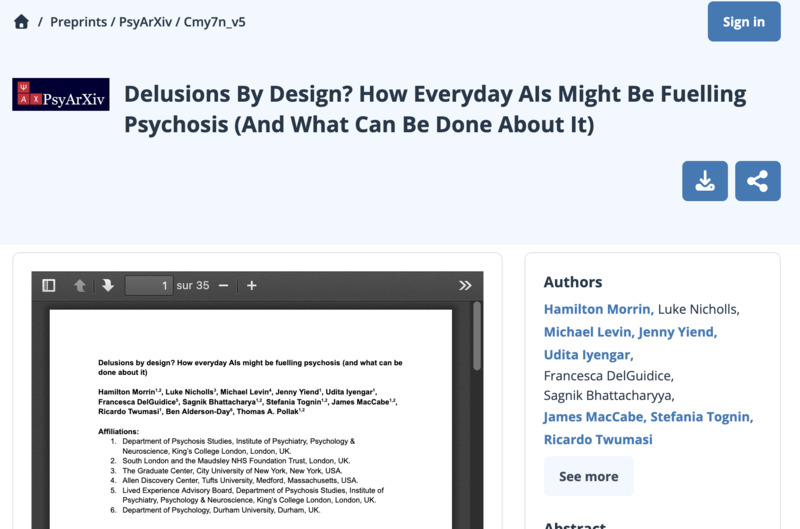Screen dimensions: 800x529
Task: Click author name Luke Nicholls
Action: coord(698,309)
